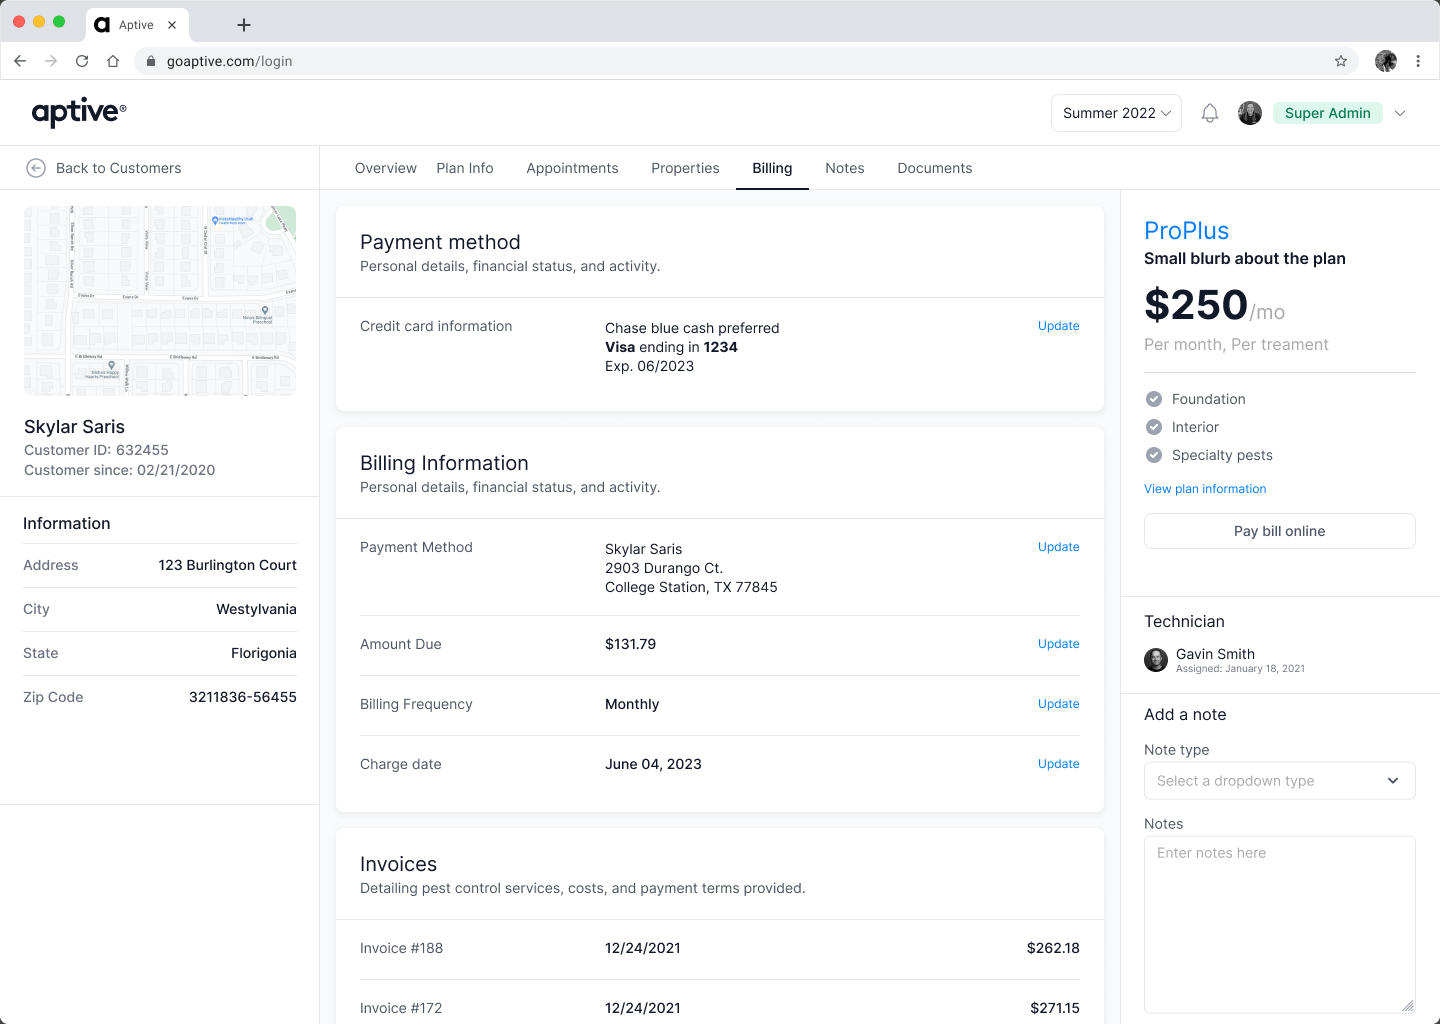1440x1024 pixels.
Task: Click Gavin Smith technician avatar
Action: 1156,660
